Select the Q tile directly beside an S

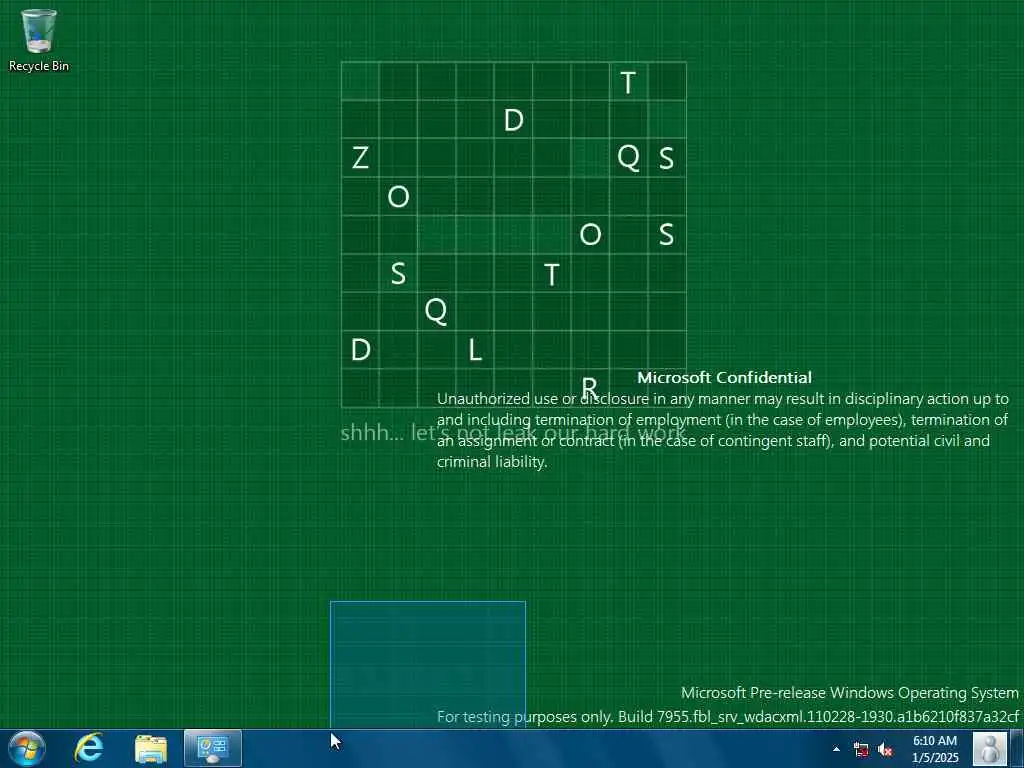click(628, 158)
